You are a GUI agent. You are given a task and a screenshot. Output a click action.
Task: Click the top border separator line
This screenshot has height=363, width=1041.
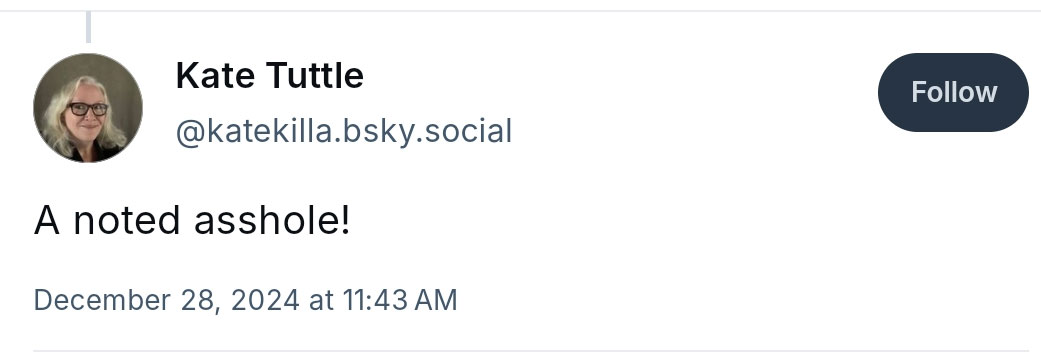(520, 11)
